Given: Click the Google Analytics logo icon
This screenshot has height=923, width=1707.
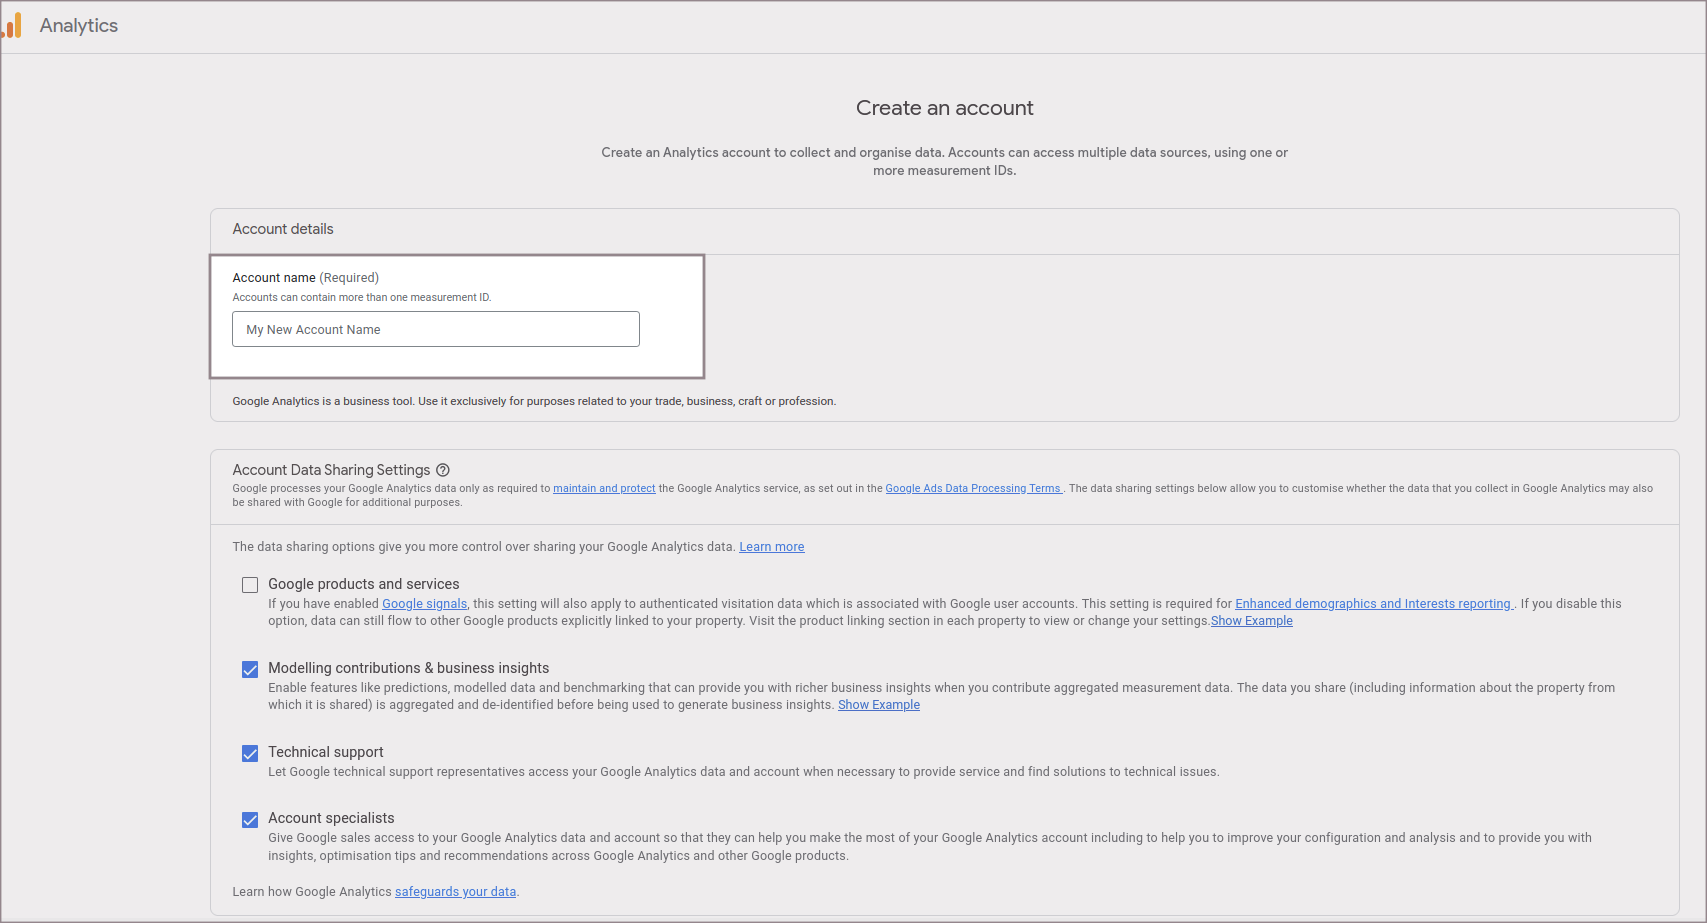Looking at the screenshot, I should pyautogui.click(x=12, y=26).
